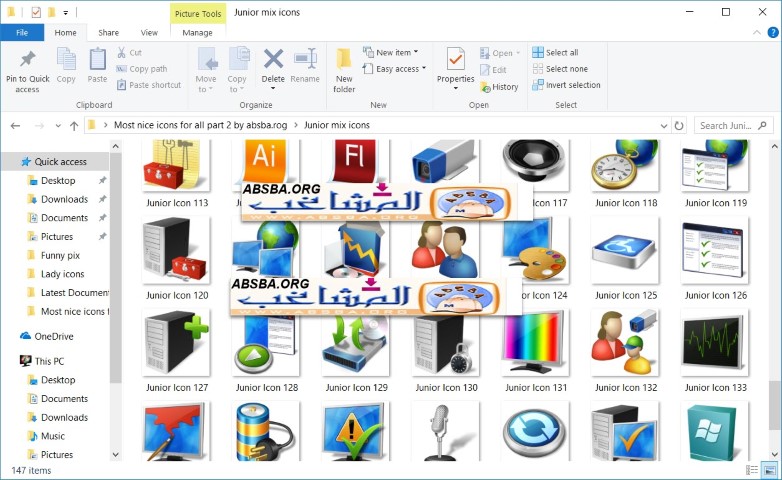
Task: Open OneDrive in navigation pane
Action: tap(47, 336)
